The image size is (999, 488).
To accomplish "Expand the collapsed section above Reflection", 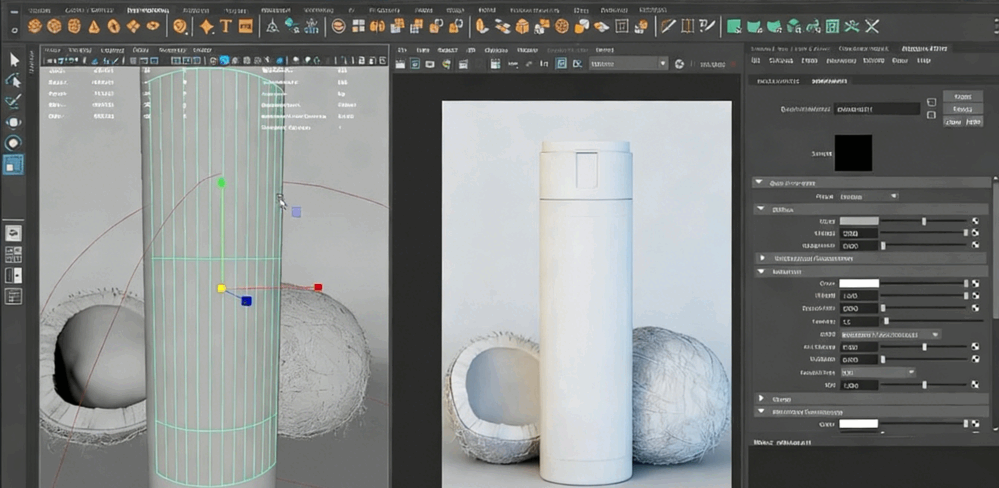I will (761, 258).
